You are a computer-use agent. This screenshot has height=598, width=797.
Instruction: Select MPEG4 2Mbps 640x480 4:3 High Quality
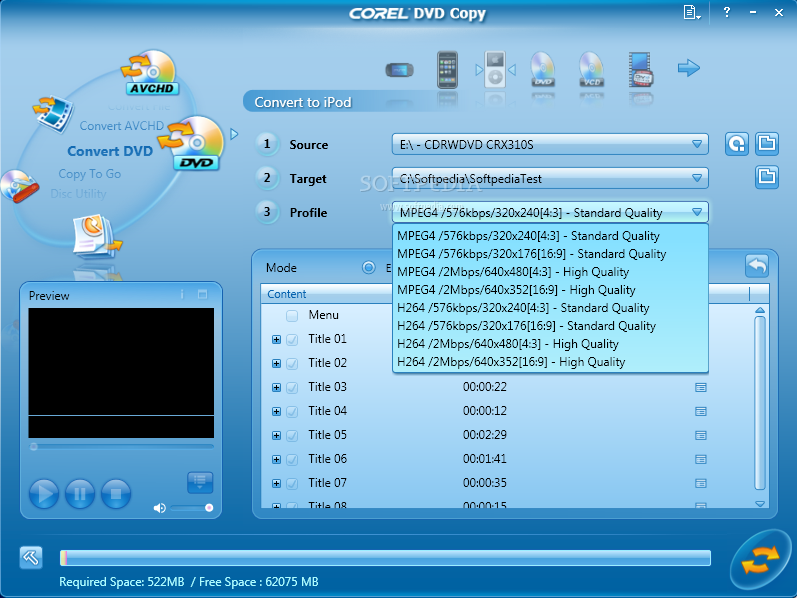(x=550, y=272)
